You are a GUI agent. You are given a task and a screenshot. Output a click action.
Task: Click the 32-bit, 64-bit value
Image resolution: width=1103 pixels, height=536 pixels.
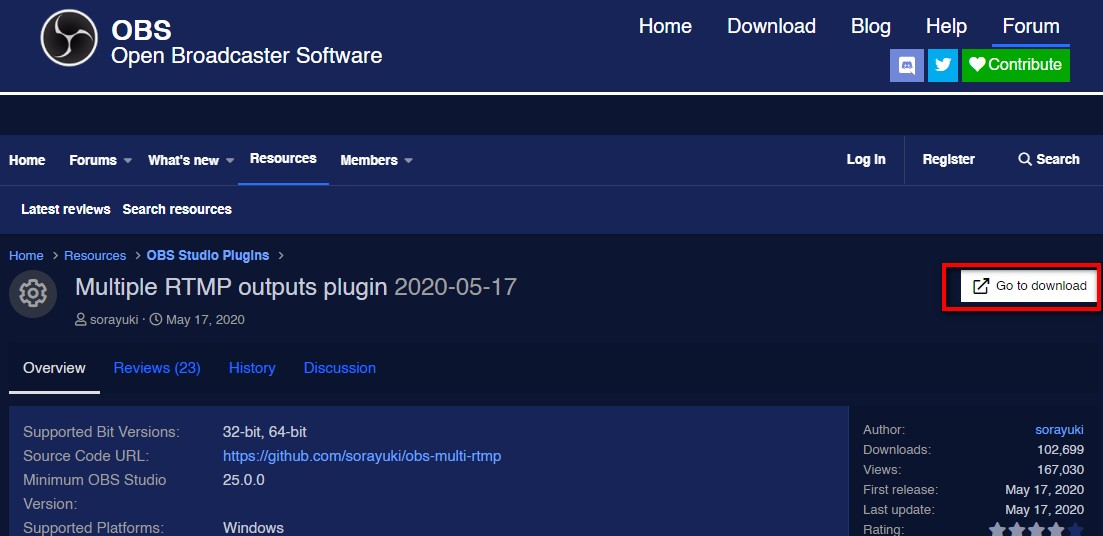coord(264,432)
